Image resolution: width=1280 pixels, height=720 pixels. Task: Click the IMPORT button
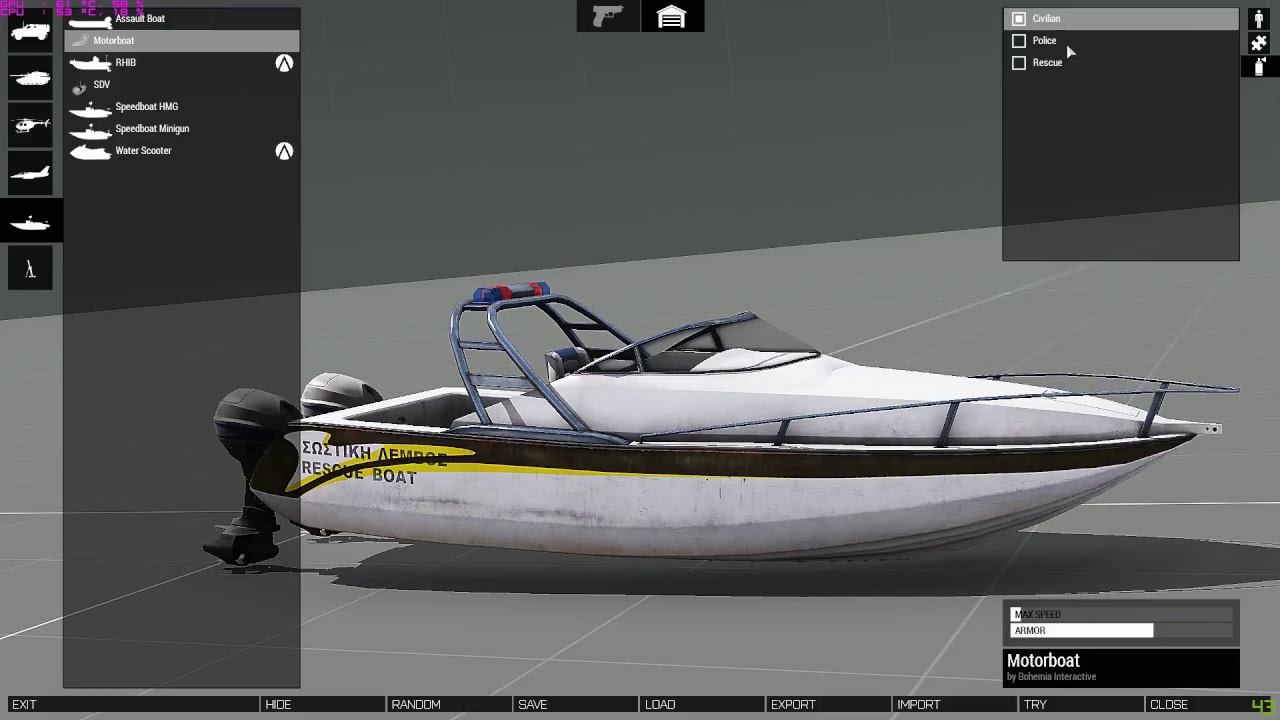[954, 705]
